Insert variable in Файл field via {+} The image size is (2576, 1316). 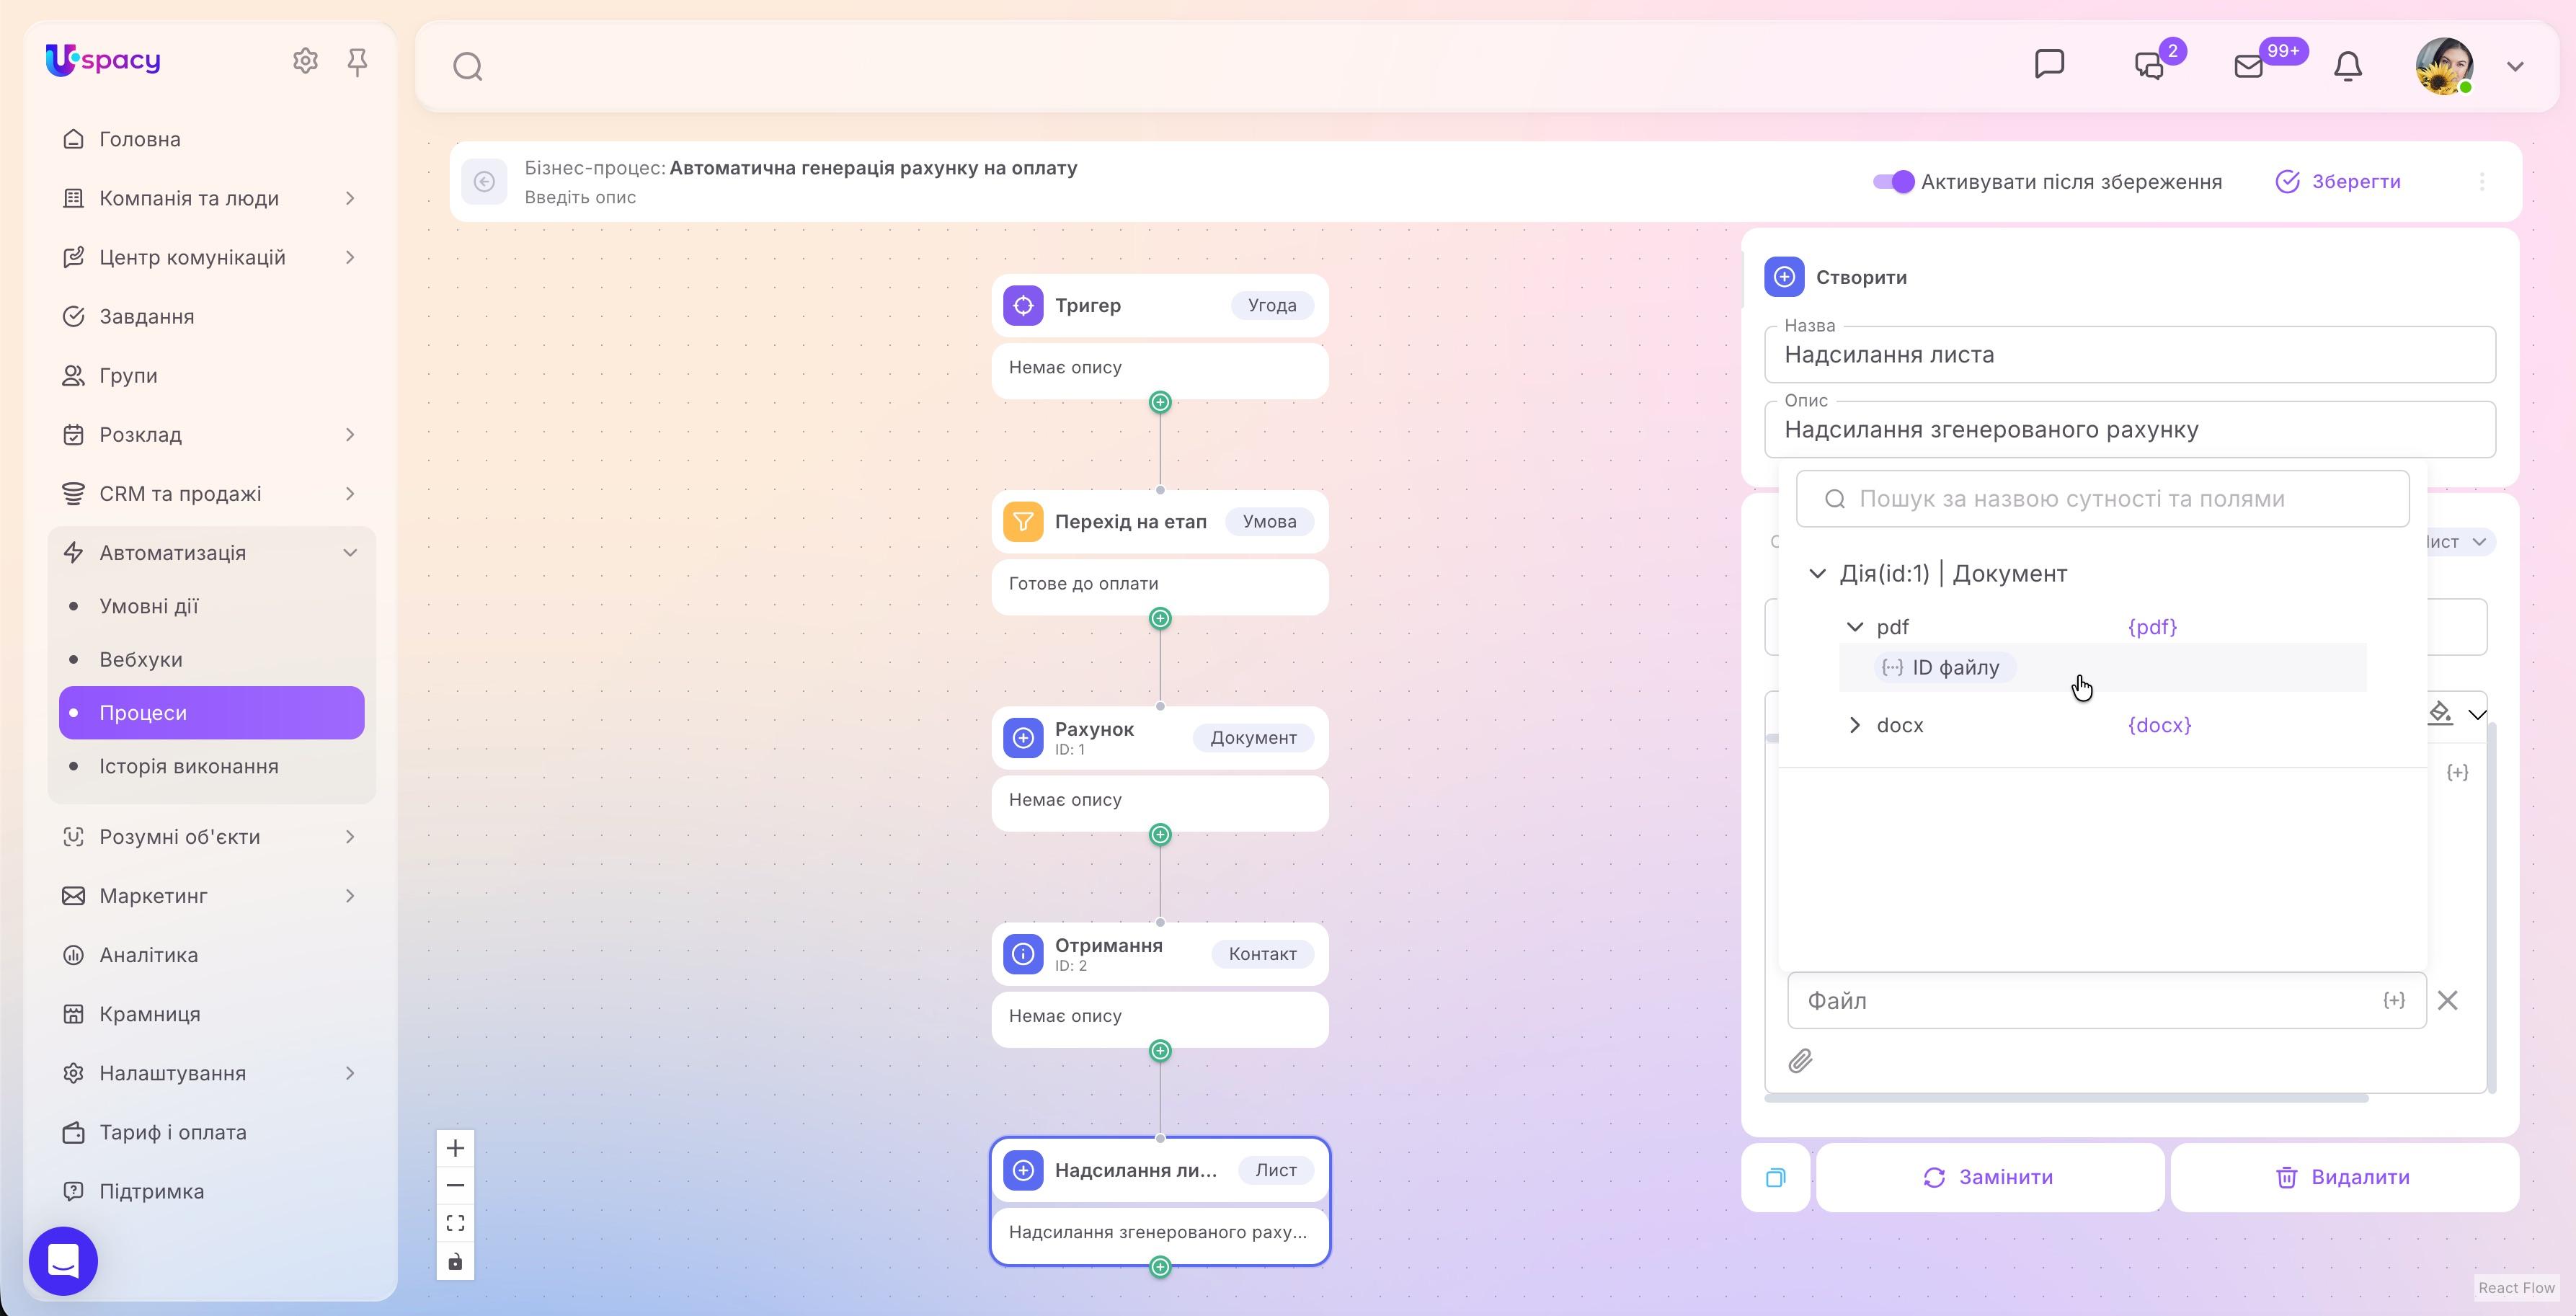(2393, 1000)
